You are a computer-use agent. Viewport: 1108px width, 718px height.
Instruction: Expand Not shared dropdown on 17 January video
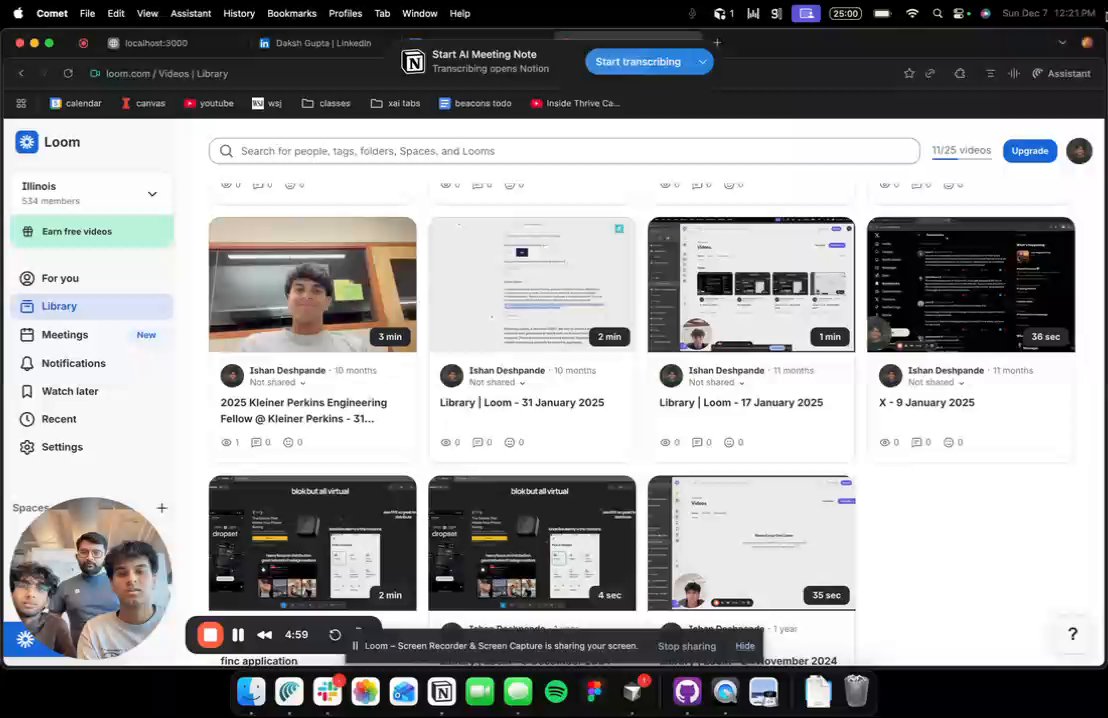(717, 382)
